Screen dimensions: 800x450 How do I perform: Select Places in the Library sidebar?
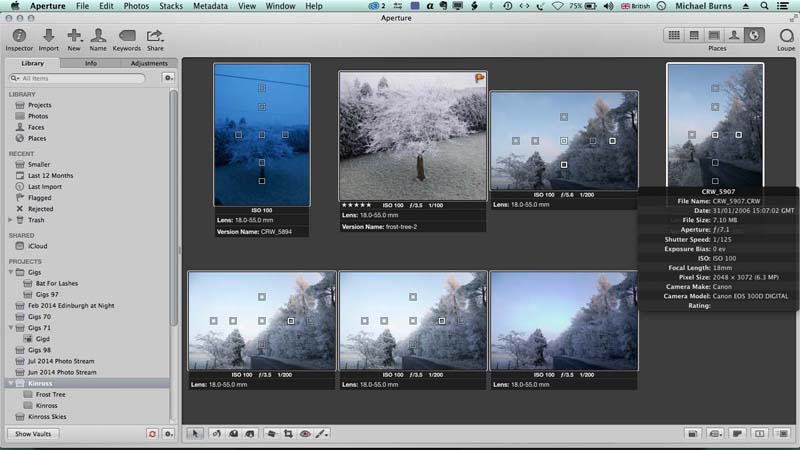(36, 138)
